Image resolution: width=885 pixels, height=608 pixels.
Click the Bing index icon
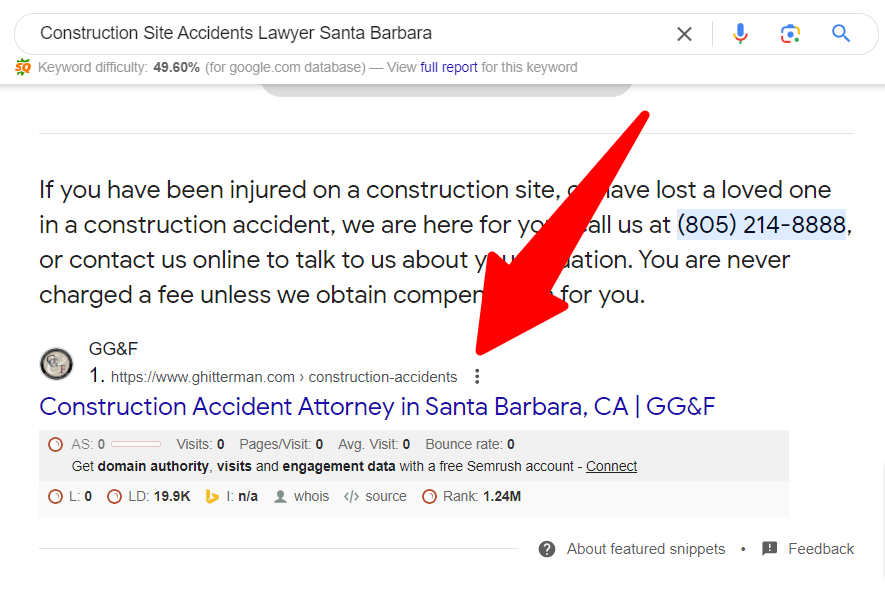(x=212, y=496)
